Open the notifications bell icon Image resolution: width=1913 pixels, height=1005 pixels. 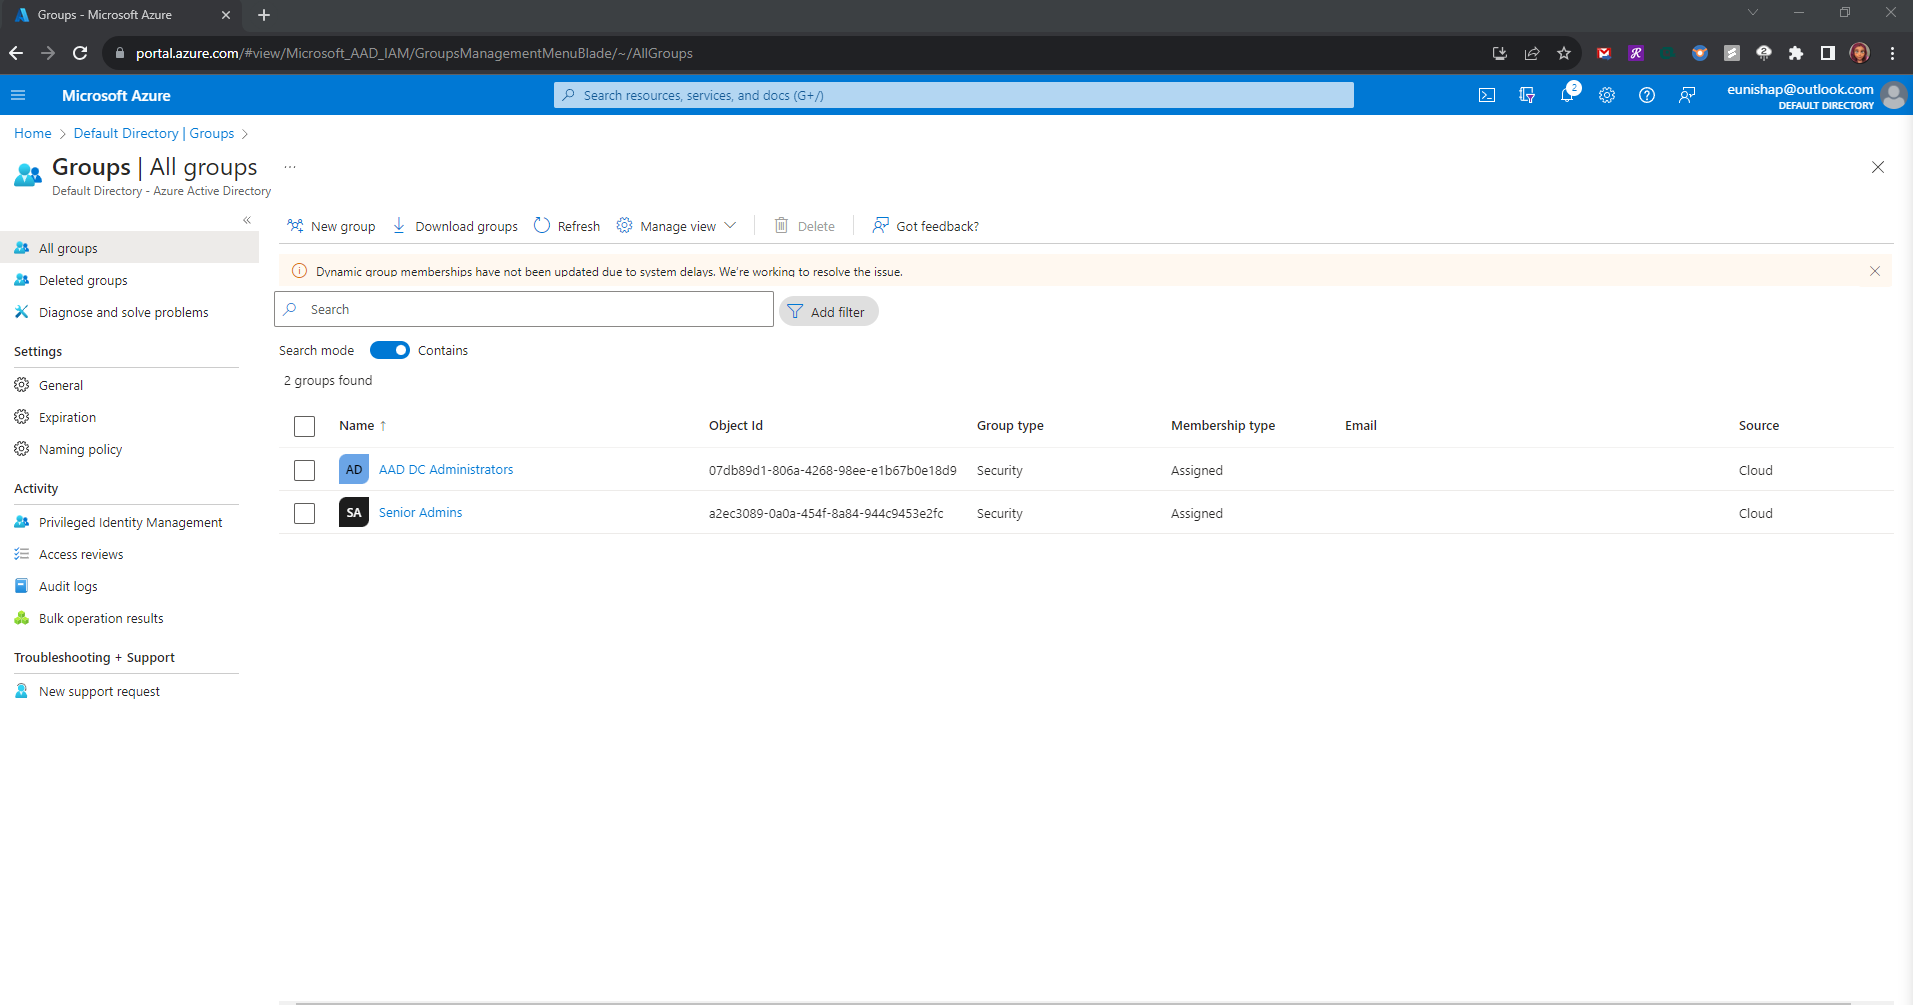coord(1566,95)
